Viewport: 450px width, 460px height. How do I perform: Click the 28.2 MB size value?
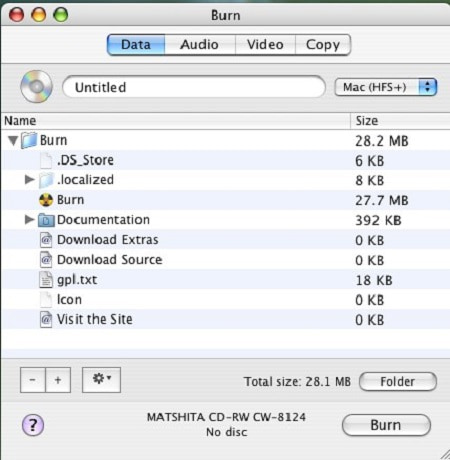pyautogui.click(x=382, y=141)
